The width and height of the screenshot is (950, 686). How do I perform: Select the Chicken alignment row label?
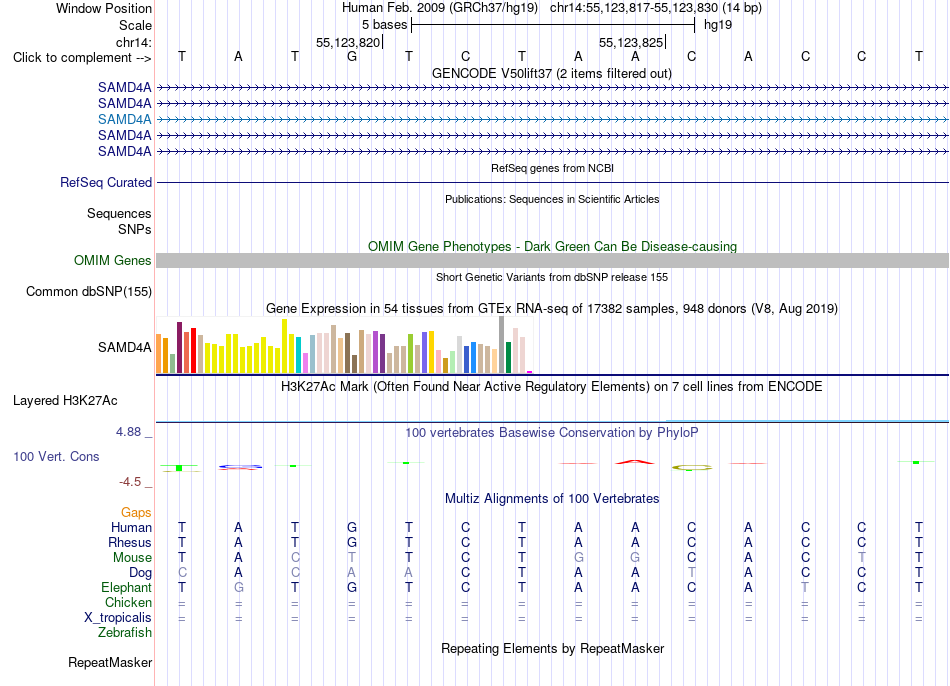click(x=128, y=602)
